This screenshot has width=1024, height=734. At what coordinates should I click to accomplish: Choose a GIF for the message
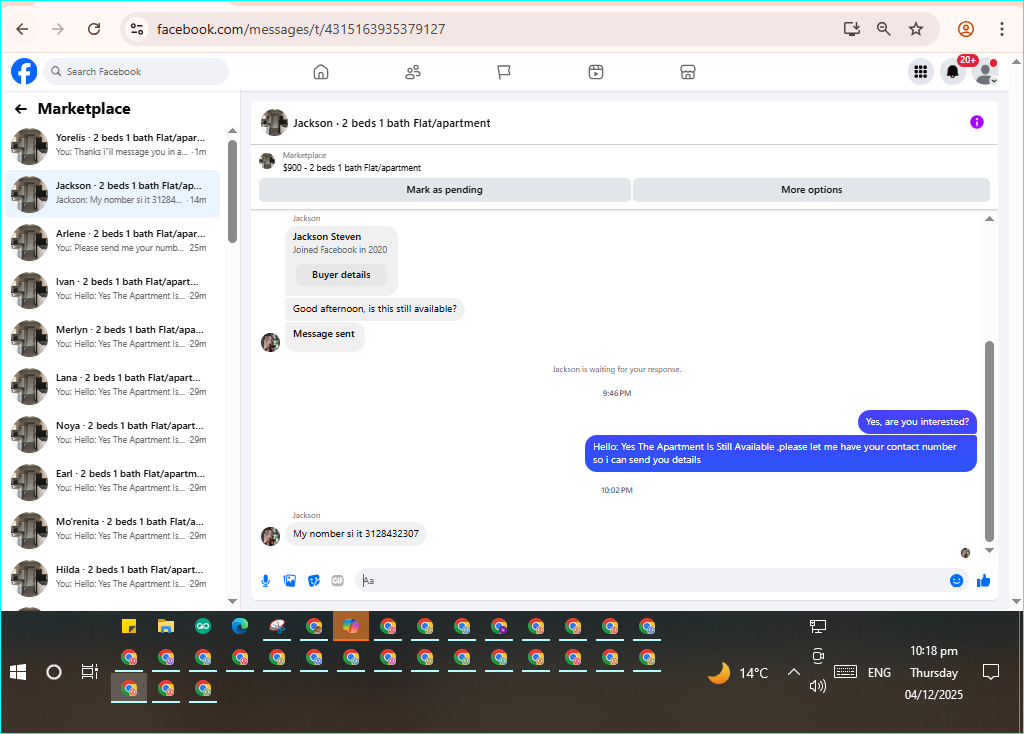coord(338,581)
